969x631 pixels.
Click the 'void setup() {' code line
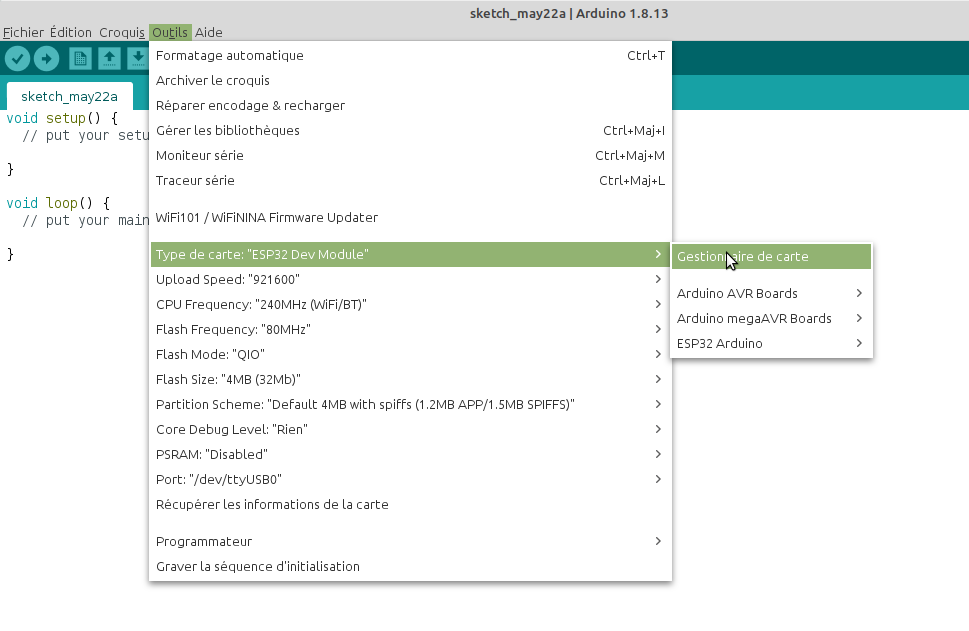point(62,118)
